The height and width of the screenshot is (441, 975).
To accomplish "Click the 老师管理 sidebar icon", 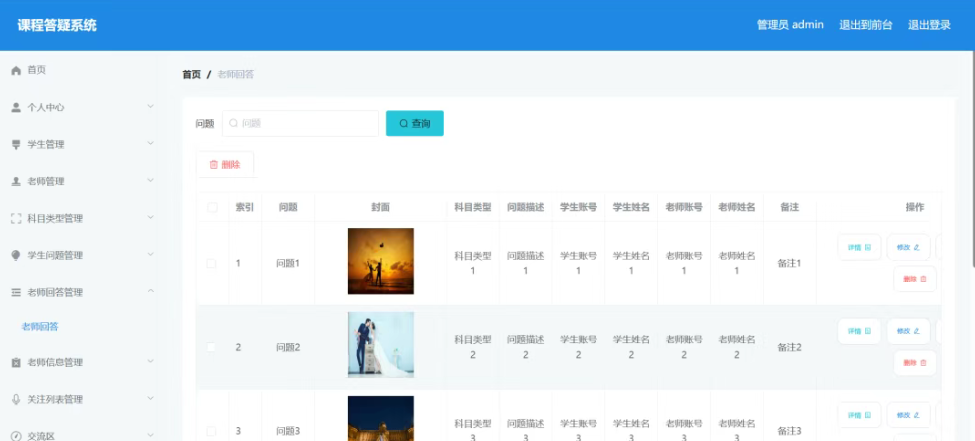I will pos(16,182).
